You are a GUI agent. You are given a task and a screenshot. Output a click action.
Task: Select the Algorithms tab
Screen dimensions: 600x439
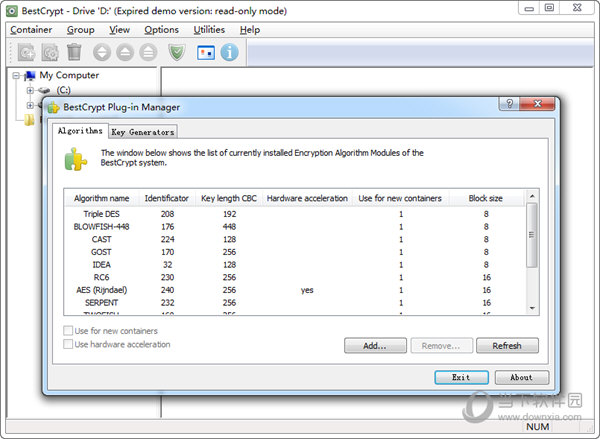coord(80,131)
